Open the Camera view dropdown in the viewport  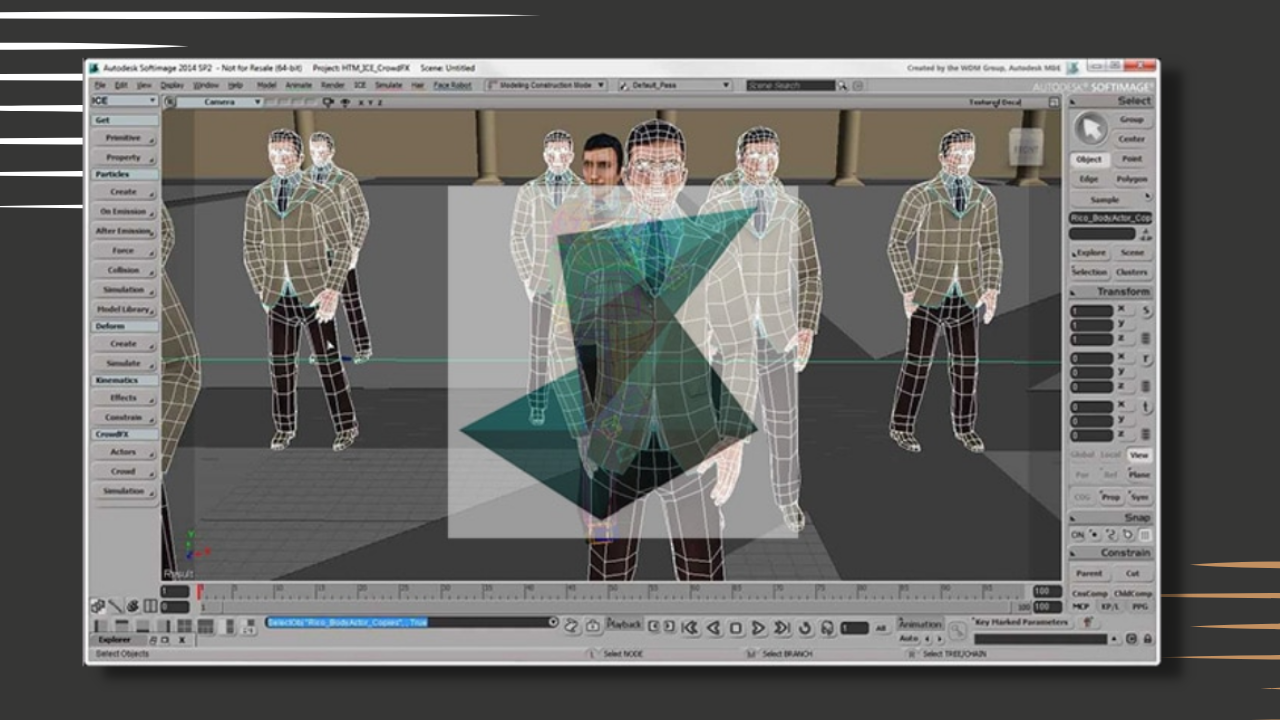pyautogui.click(x=230, y=102)
